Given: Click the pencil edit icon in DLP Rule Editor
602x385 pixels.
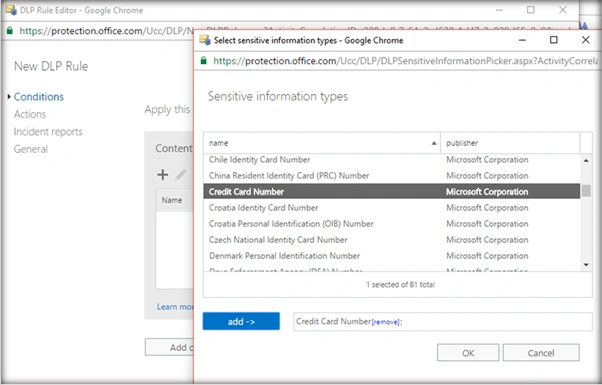Looking at the screenshot, I should [x=180, y=175].
